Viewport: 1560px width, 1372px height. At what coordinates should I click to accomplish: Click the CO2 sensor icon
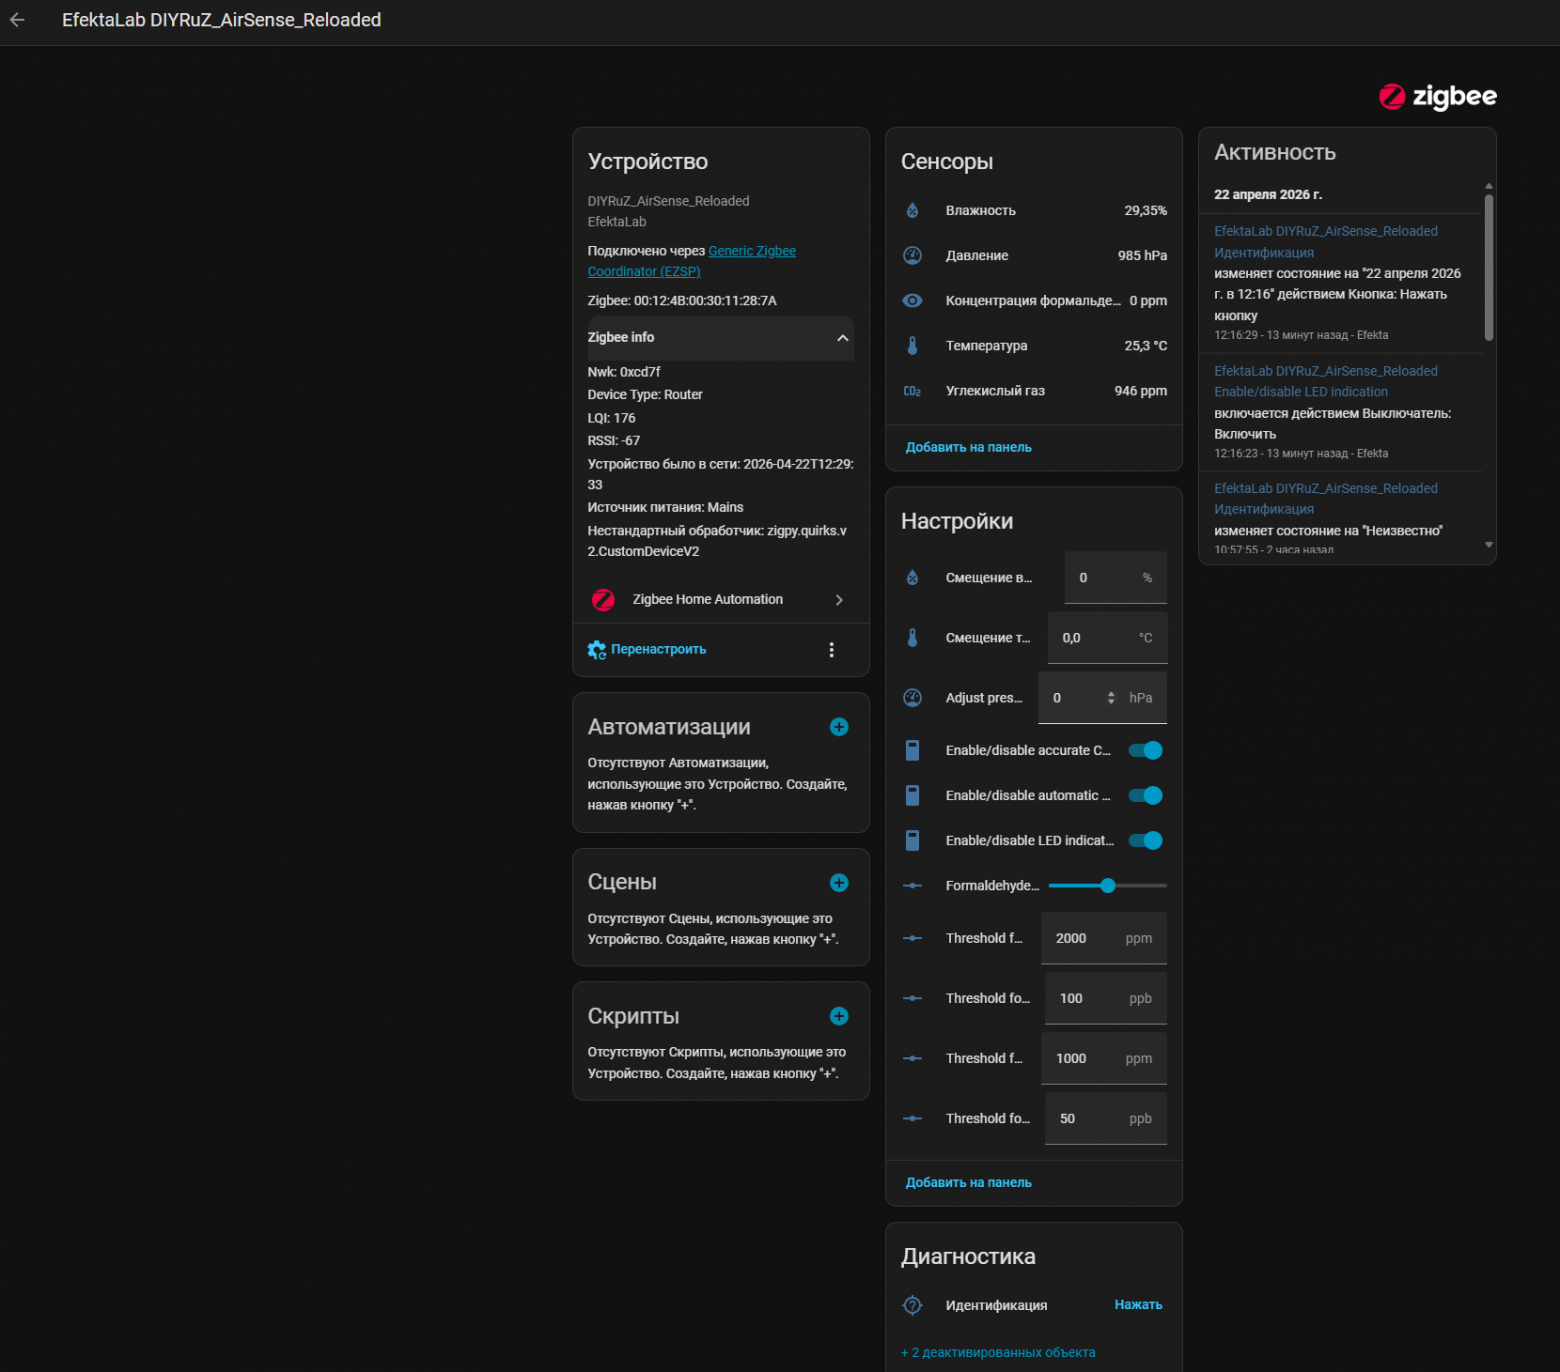coord(912,391)
